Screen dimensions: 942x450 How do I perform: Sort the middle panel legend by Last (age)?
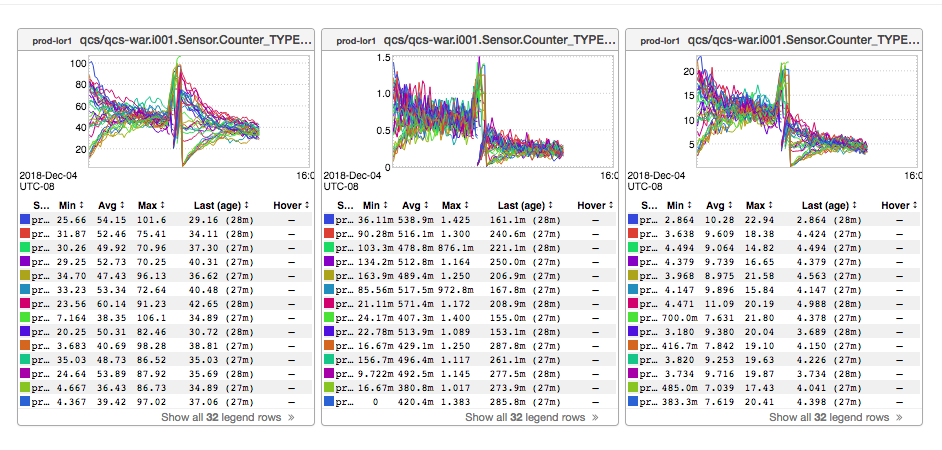526,205
